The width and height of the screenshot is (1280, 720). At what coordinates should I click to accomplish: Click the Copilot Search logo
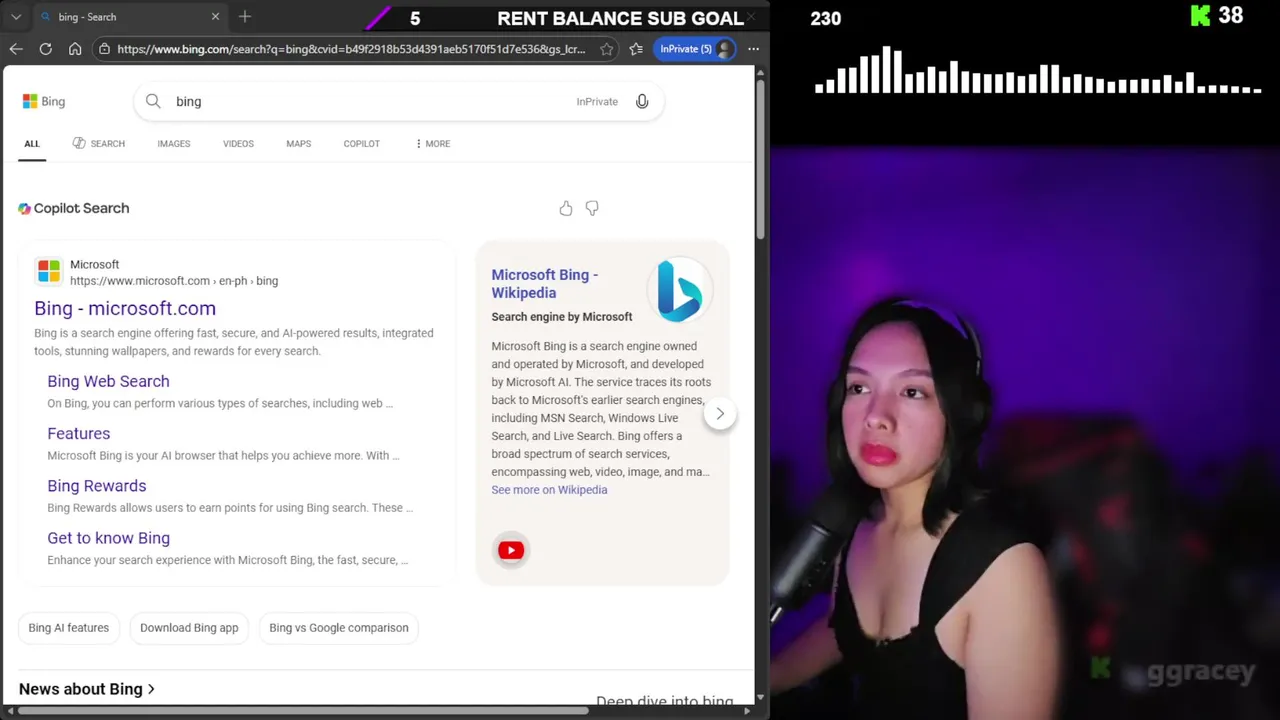tap(73, 208)
